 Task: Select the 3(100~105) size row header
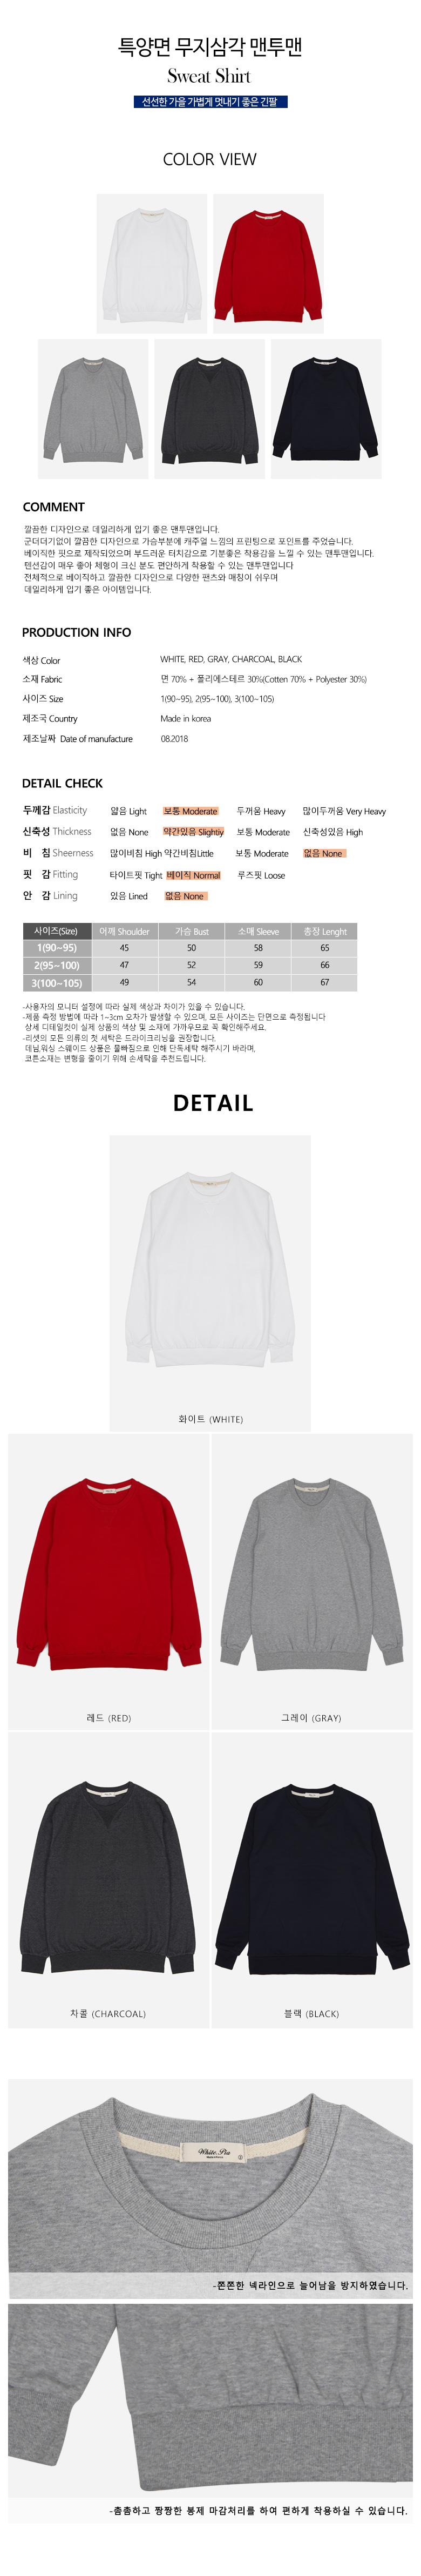tap(57, 983)
